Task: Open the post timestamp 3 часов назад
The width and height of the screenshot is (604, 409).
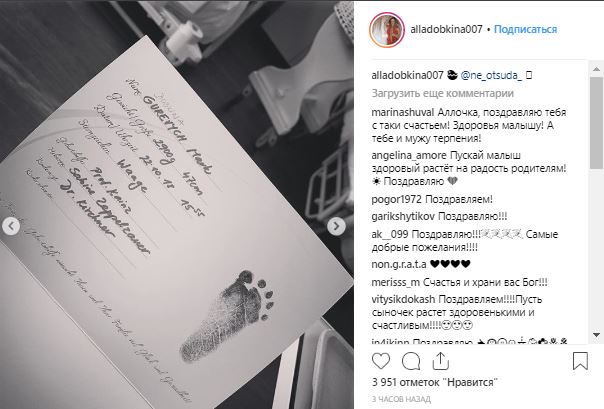Action: 401,399
